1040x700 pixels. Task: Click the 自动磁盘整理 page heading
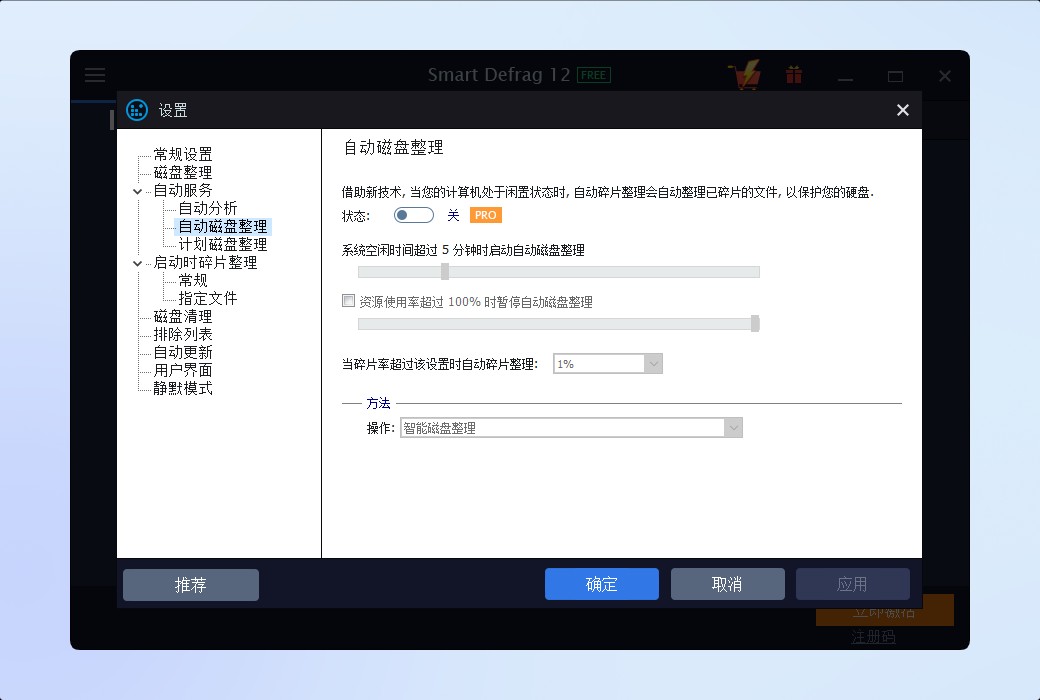(393, 147)
